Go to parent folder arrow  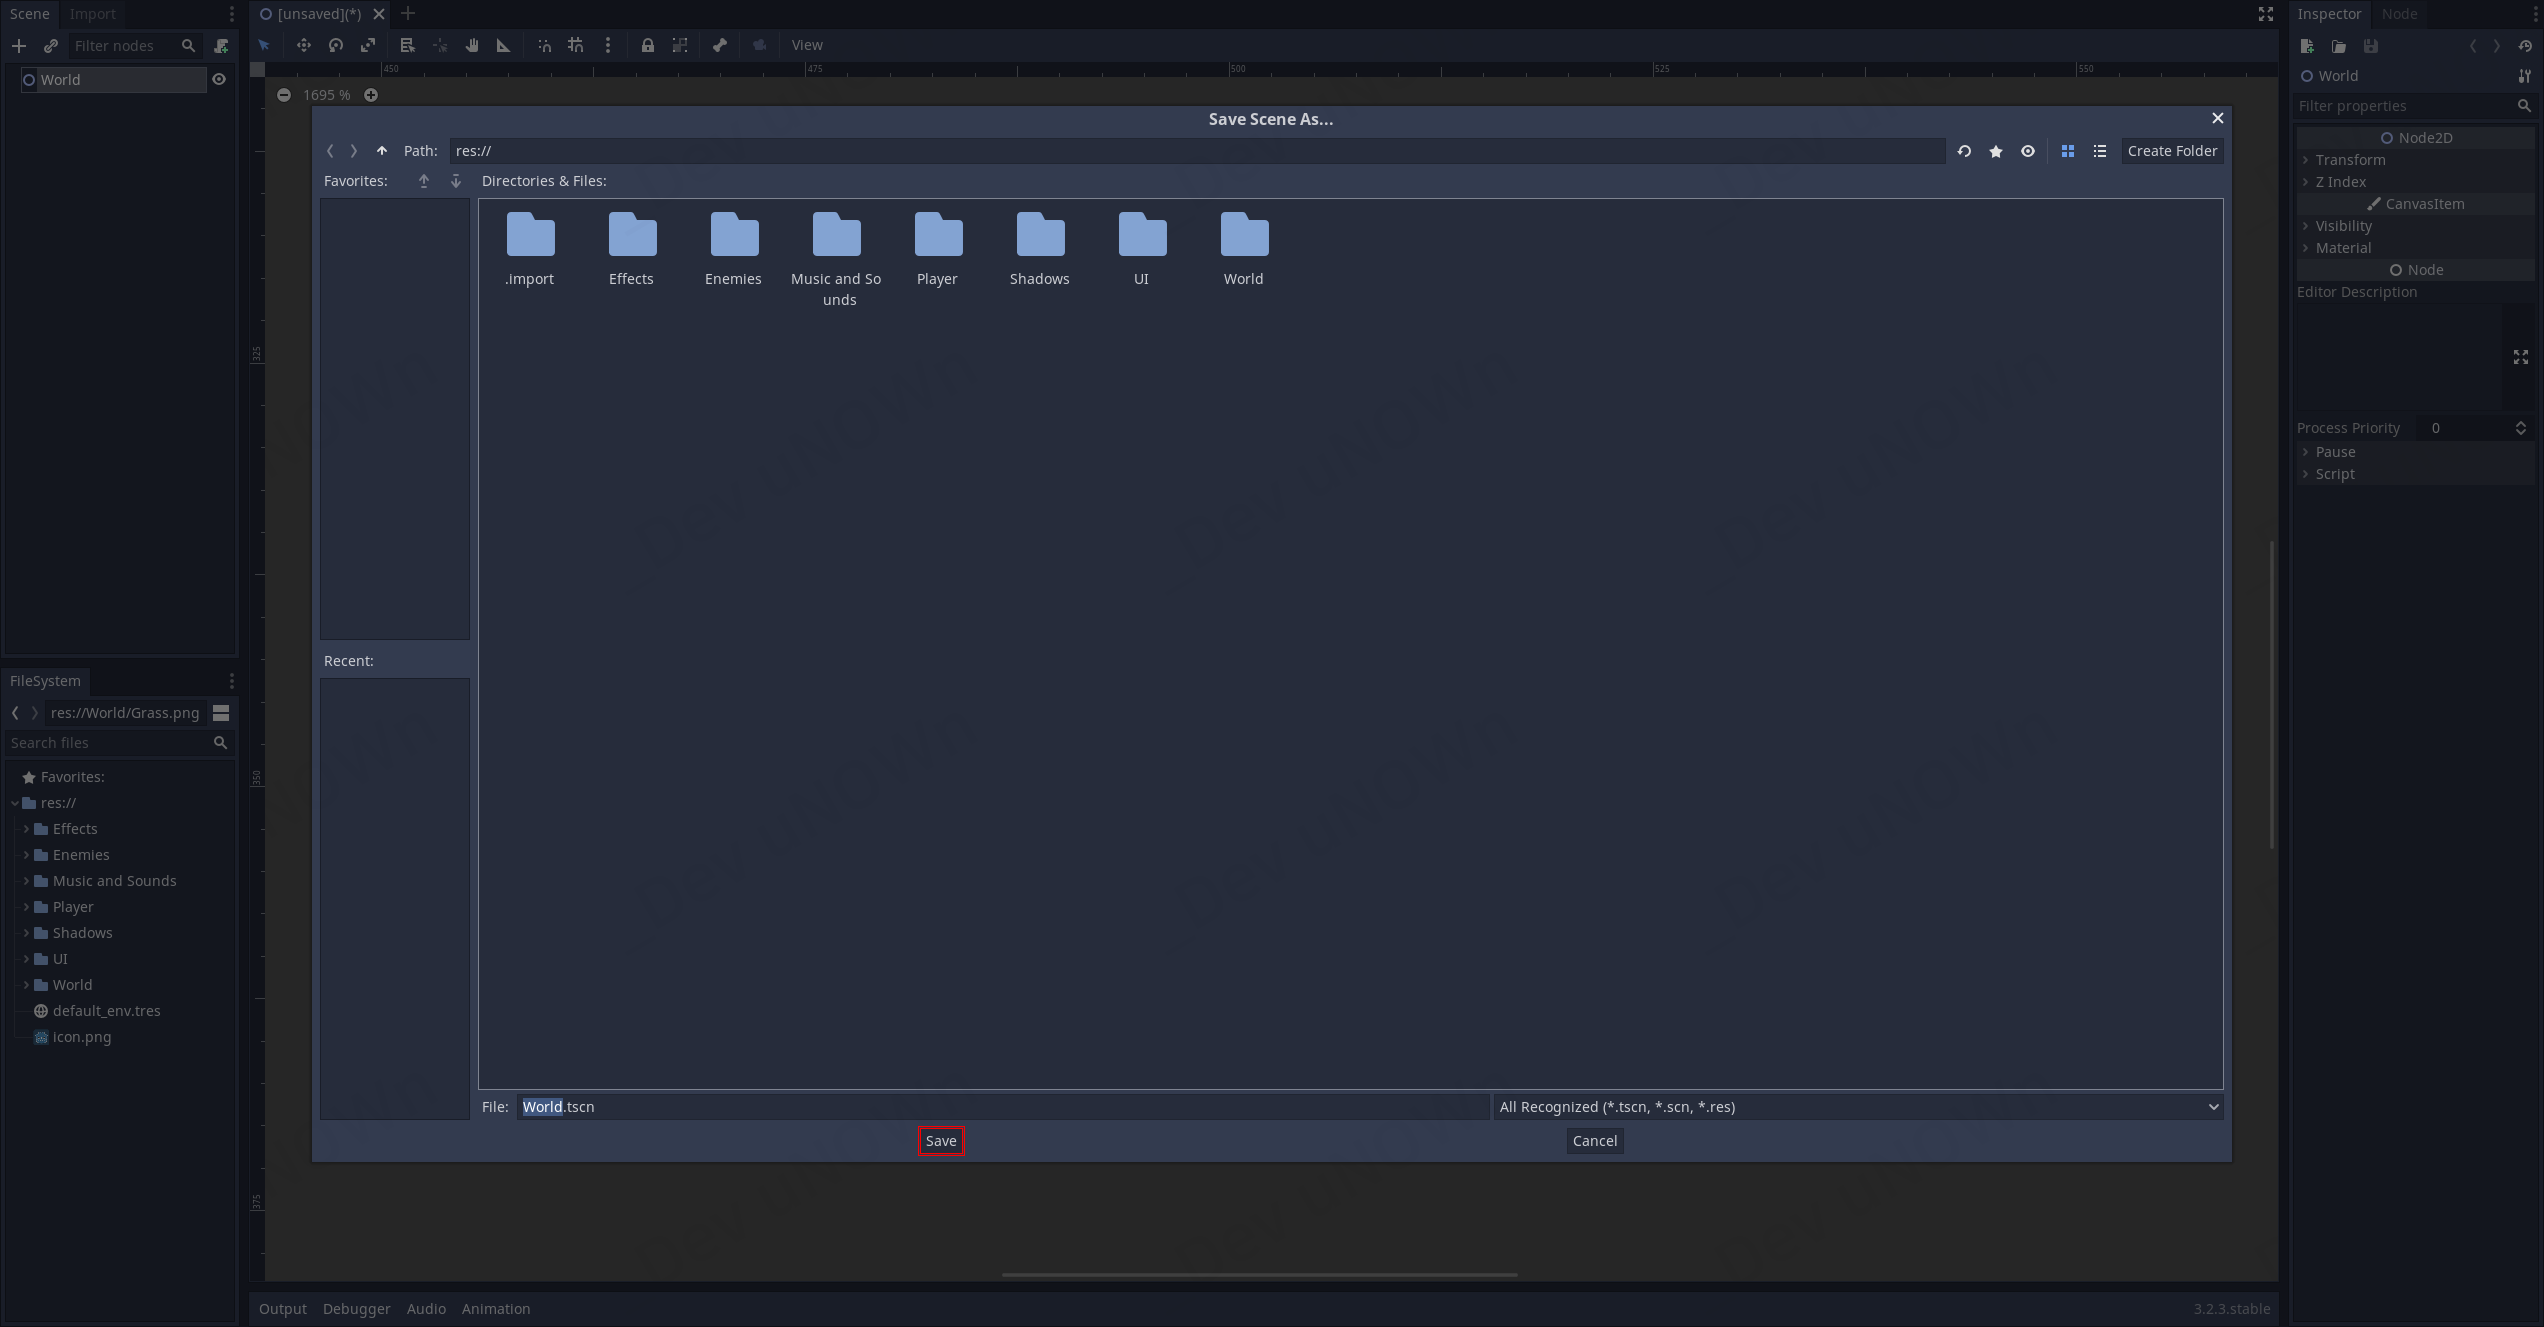(x=382, y=151)
